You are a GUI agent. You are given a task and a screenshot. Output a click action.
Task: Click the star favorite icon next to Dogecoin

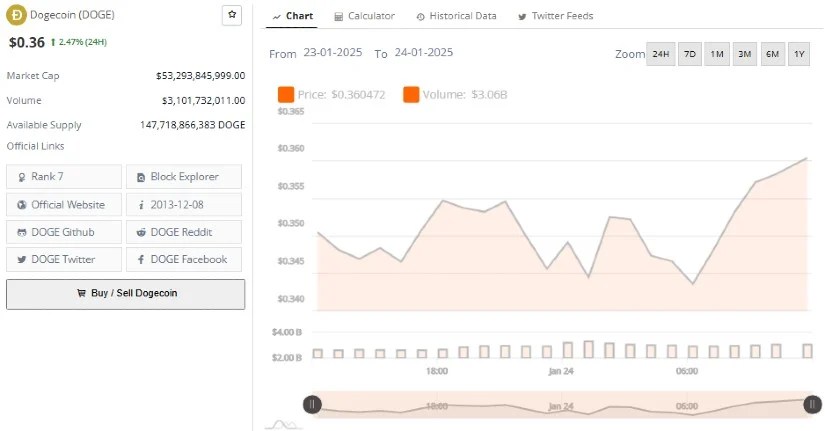232,15
